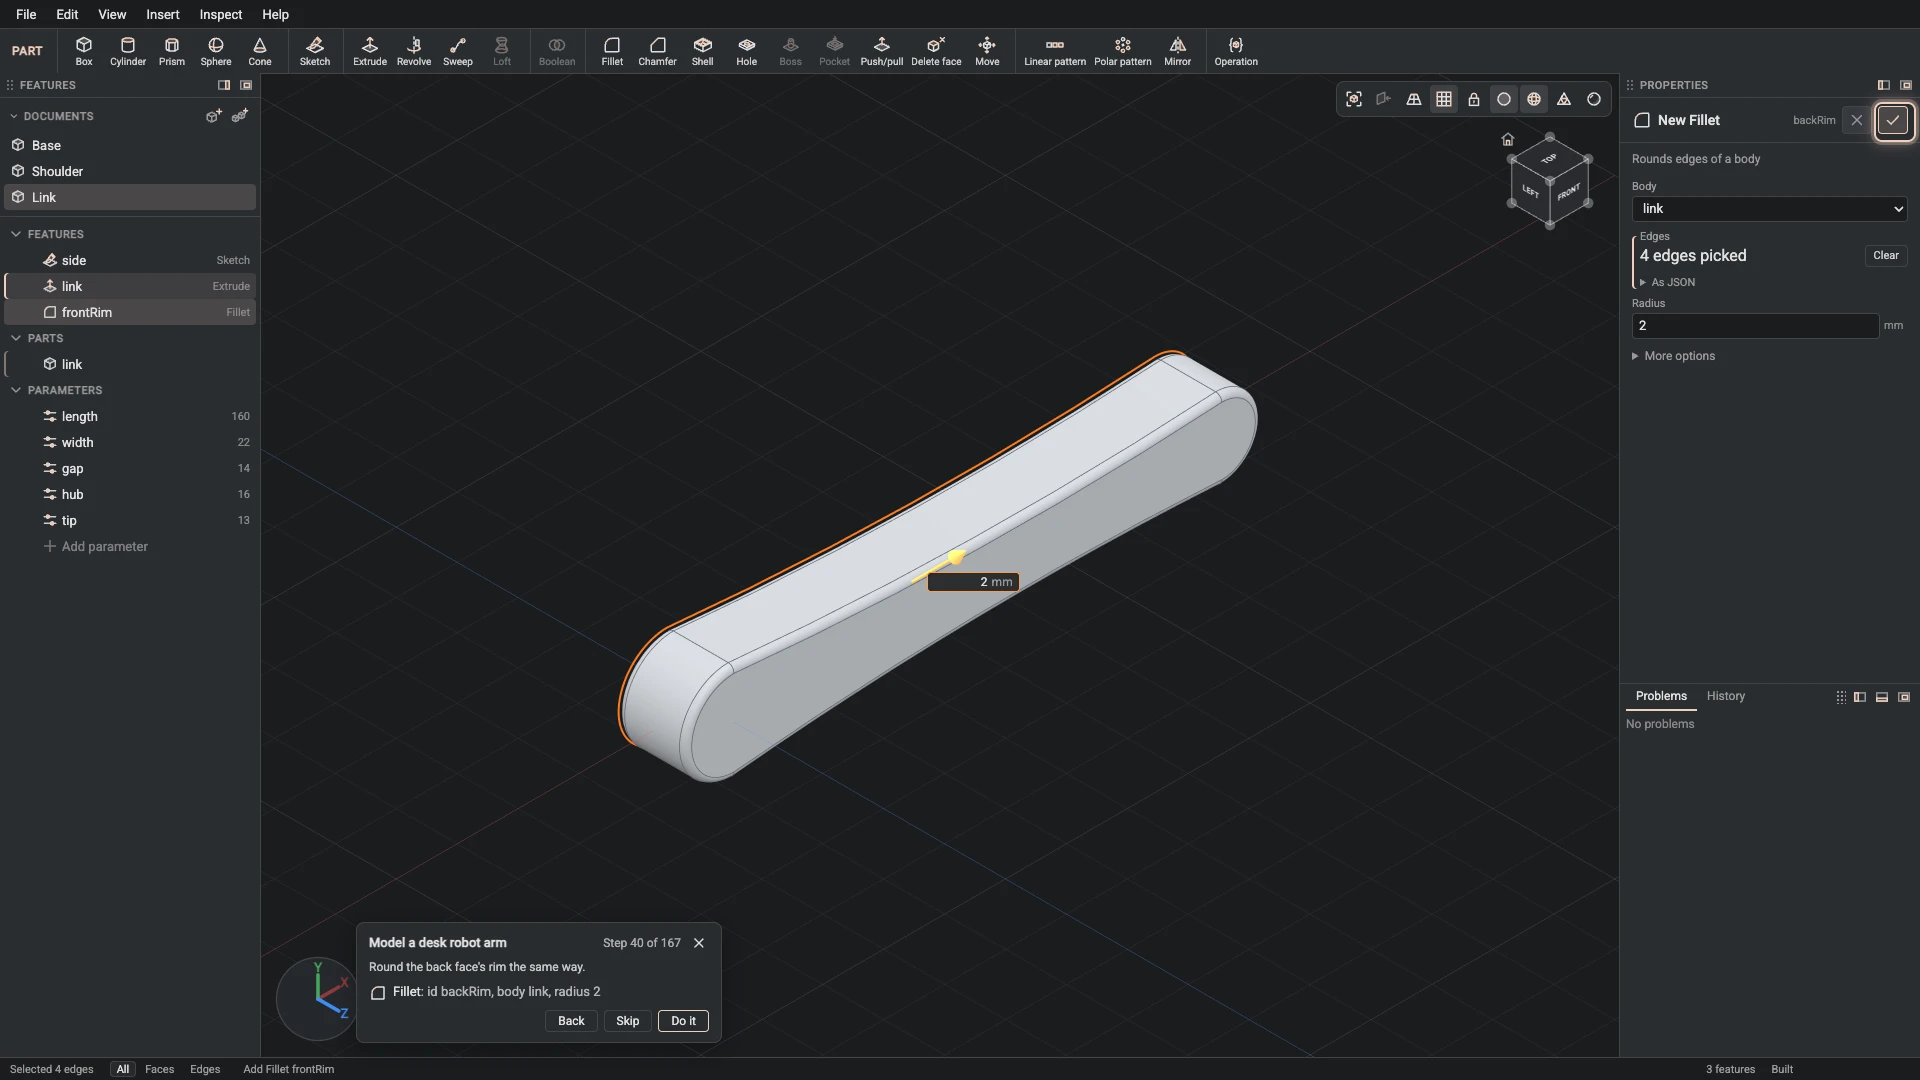1920x1080 pixels.
Task: Expand More options in fillet properties
Action: click(1673, 356)
